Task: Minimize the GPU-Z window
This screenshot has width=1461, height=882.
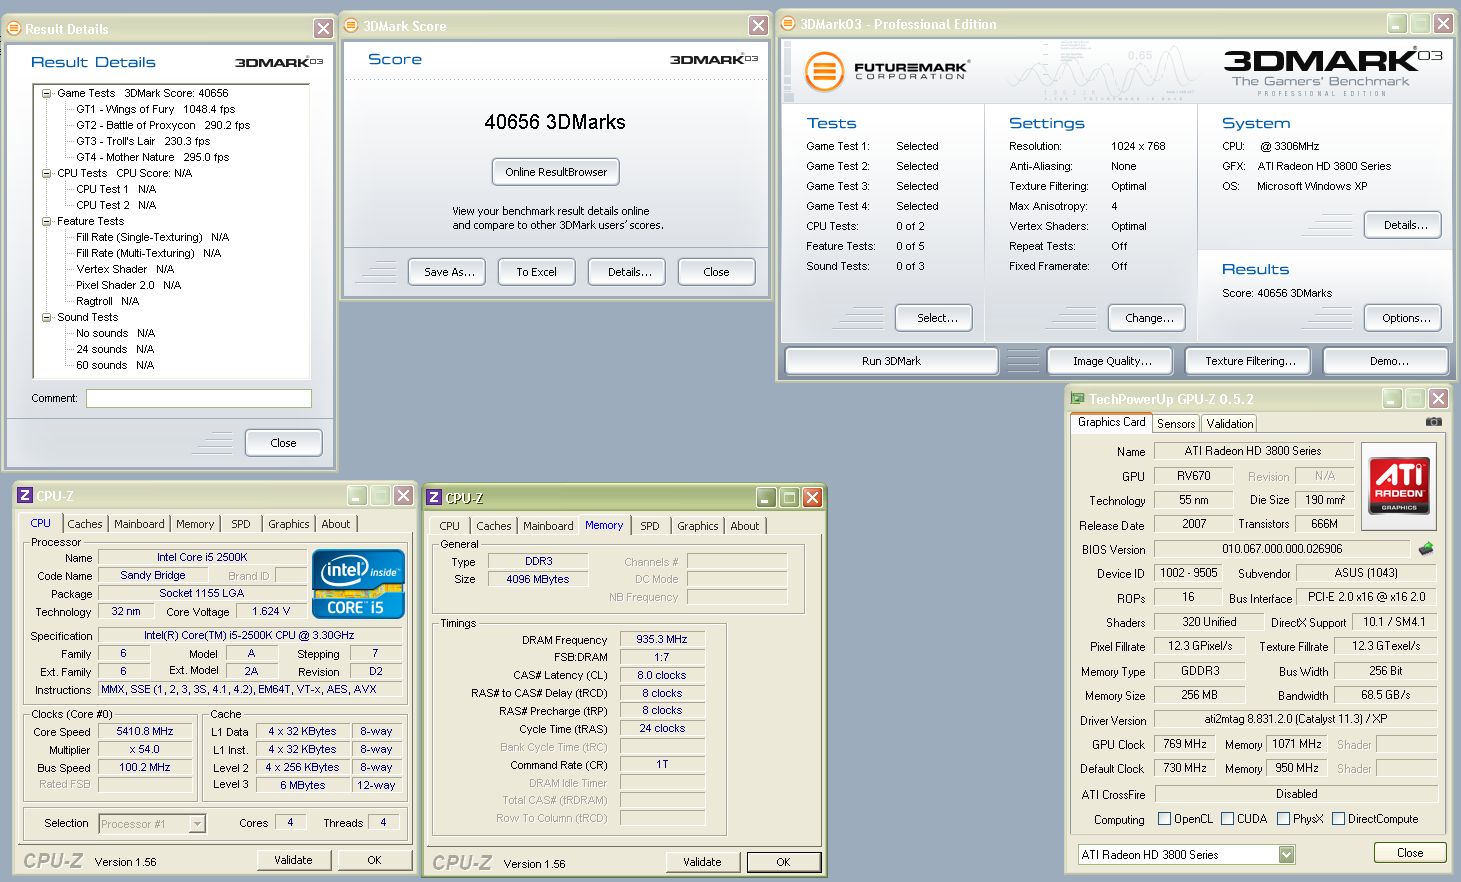Action: (1392, 398)
